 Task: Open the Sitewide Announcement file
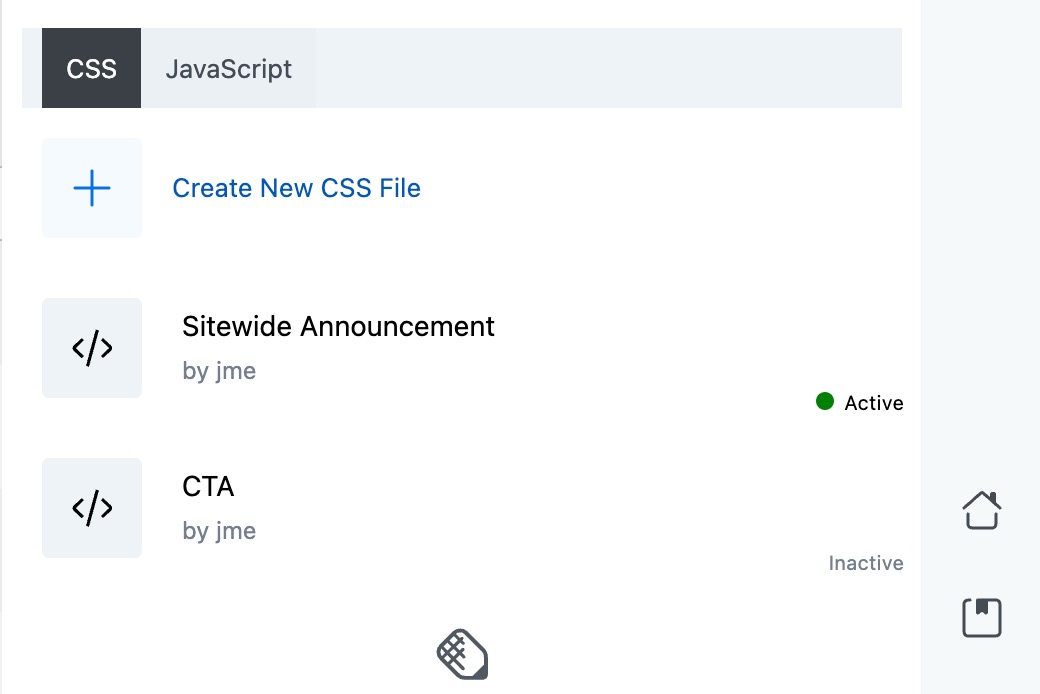tap(338, 326)
